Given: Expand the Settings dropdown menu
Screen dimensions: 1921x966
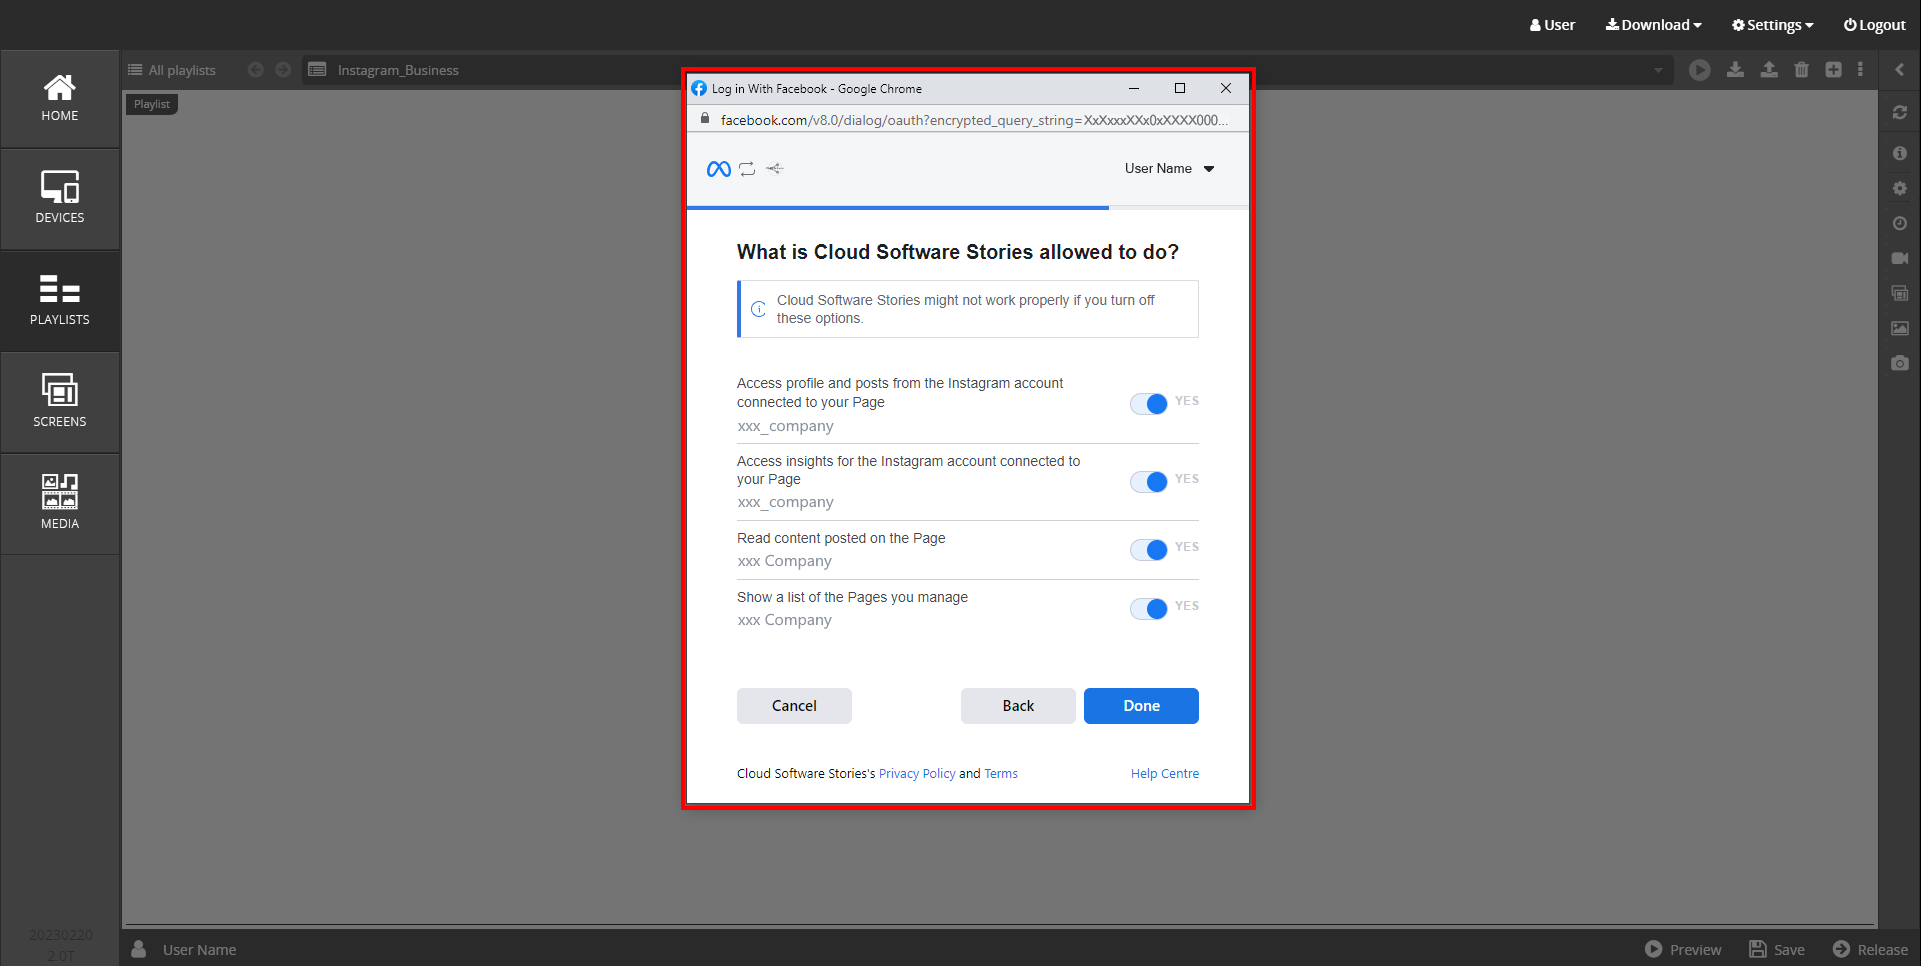Looking at the screenshot, I should pos(1773,25).
